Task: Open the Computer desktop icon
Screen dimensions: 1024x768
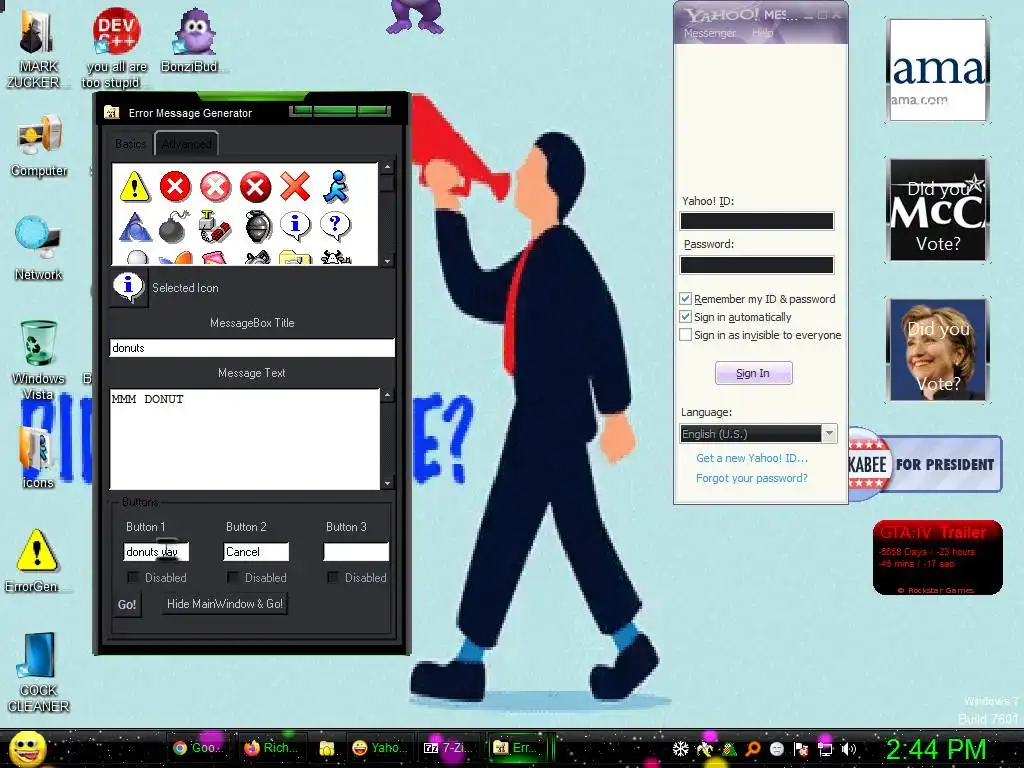Action: click(39, 147)
